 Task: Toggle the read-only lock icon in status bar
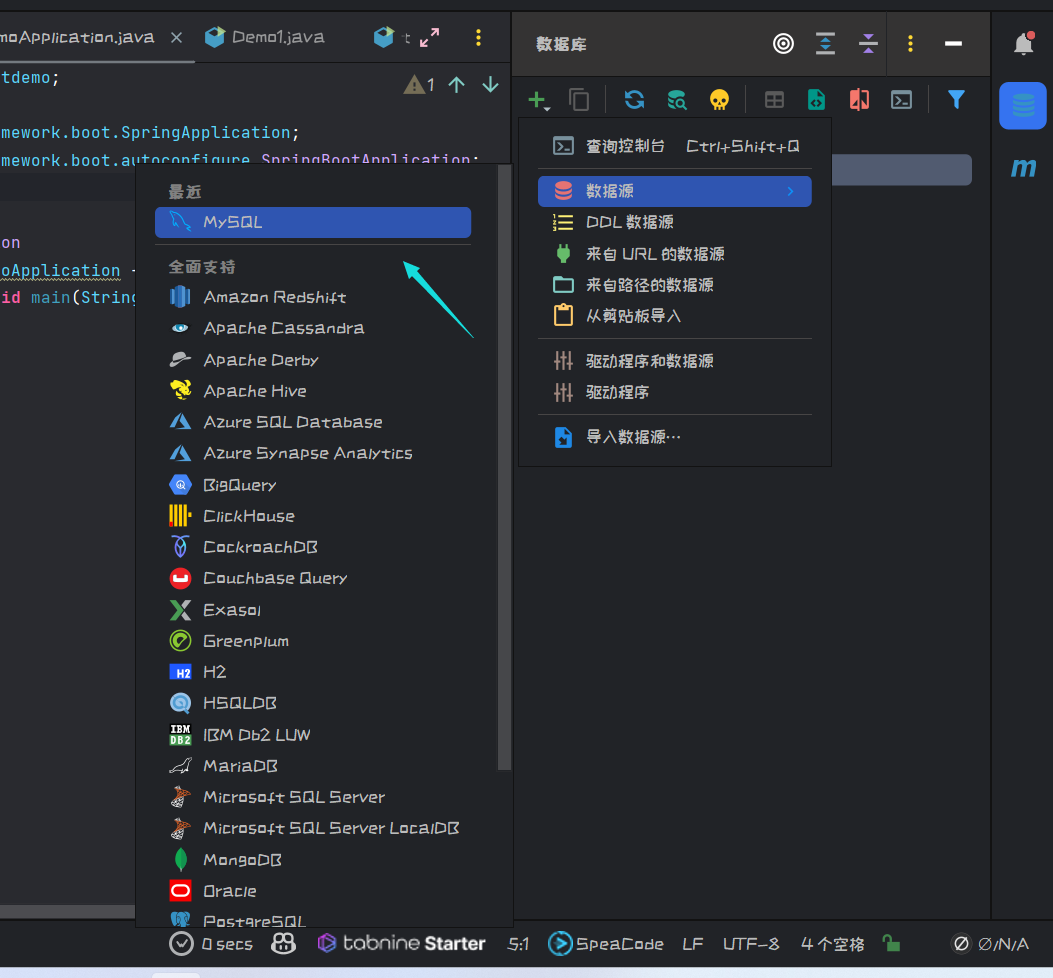click(891, 944)
